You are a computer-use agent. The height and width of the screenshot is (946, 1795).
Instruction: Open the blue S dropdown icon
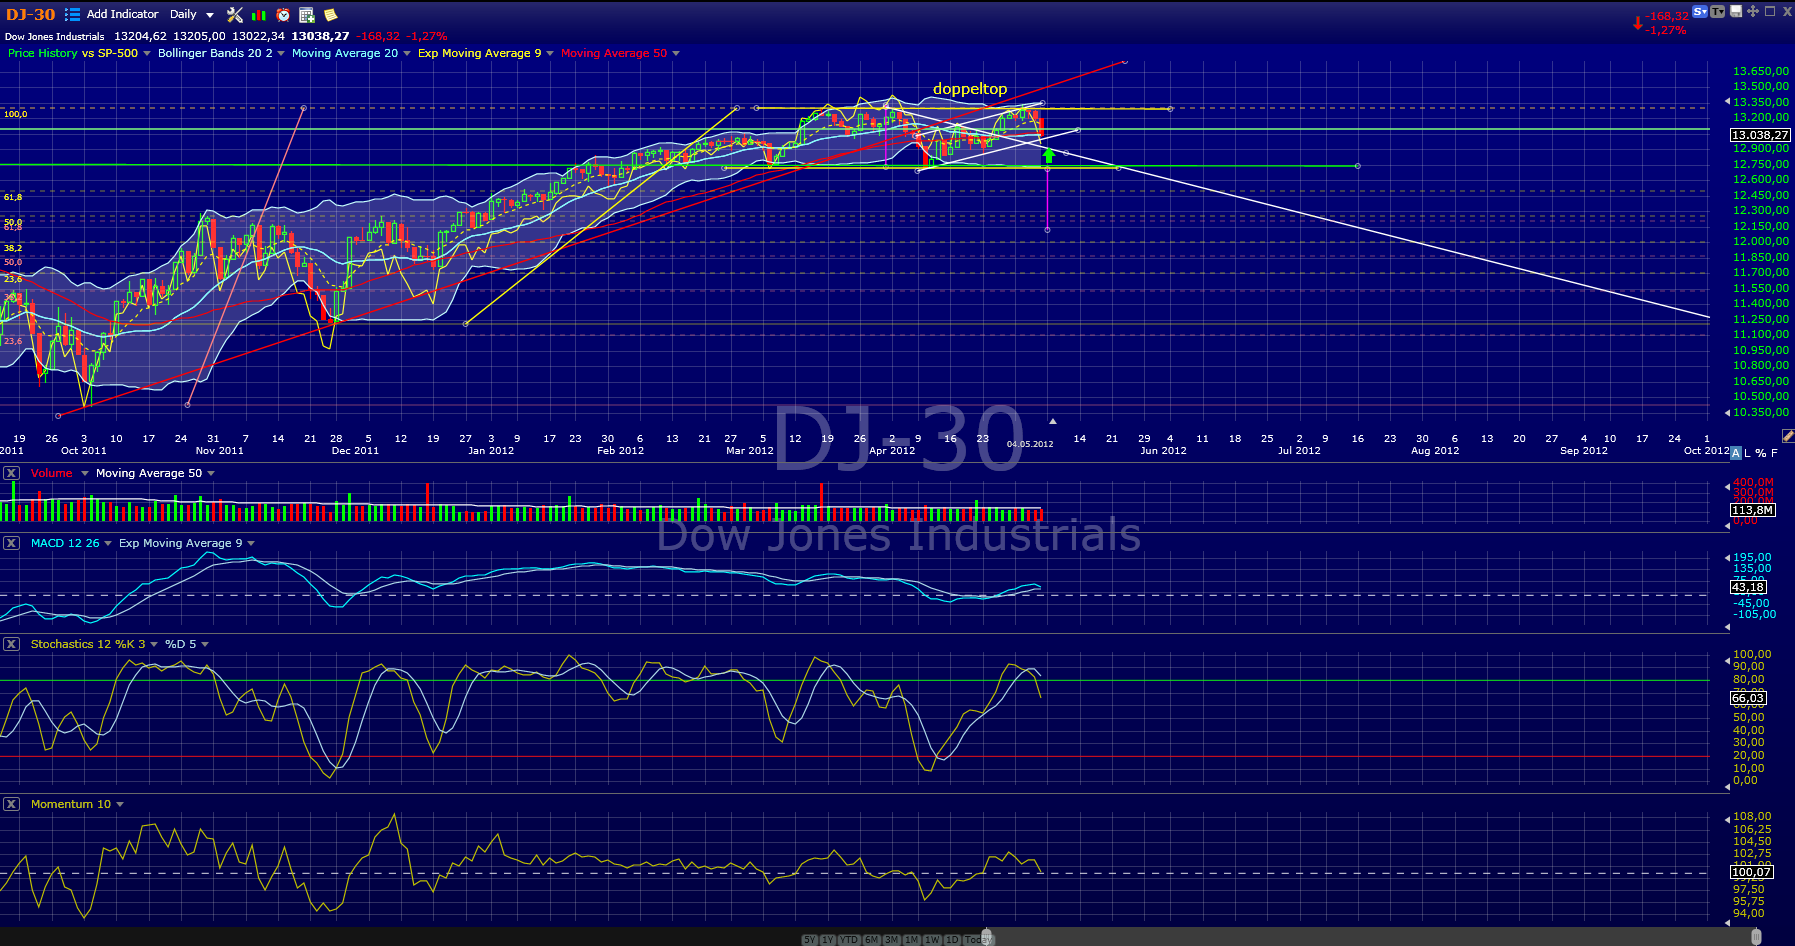(1700, 11)
